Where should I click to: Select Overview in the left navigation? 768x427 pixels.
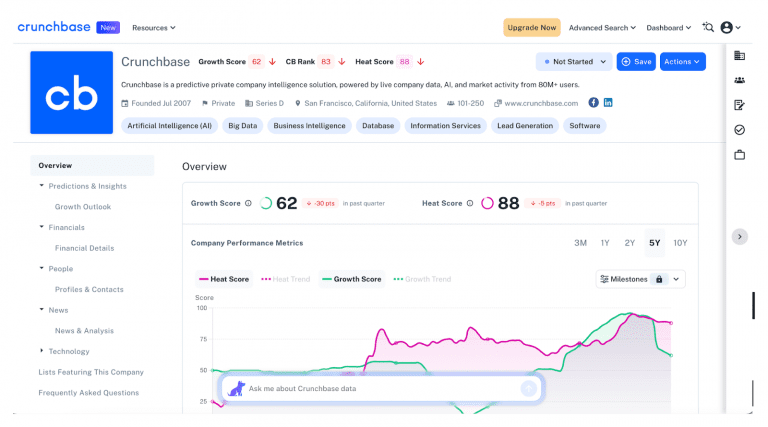click(x=92, y=166)
